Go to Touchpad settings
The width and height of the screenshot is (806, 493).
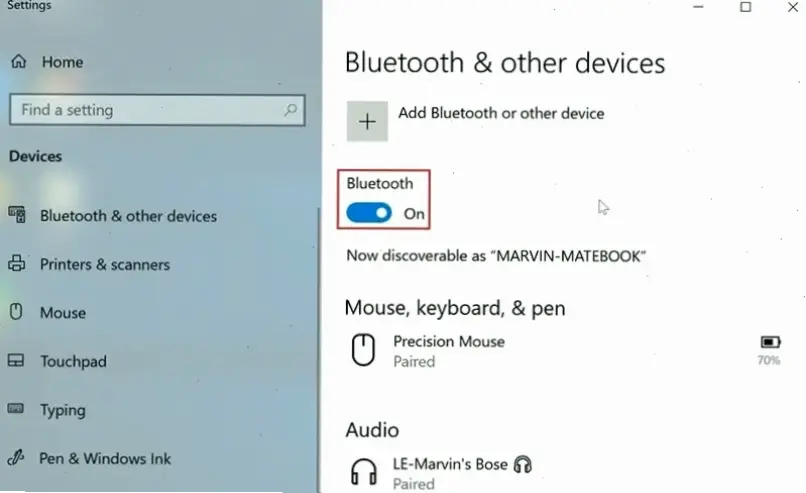pyautogui.click(x=73, y=361)
